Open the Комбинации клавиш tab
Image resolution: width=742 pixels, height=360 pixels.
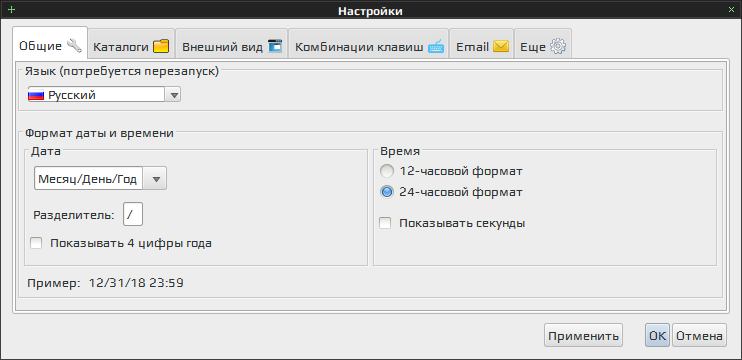[x=369, y=46]
